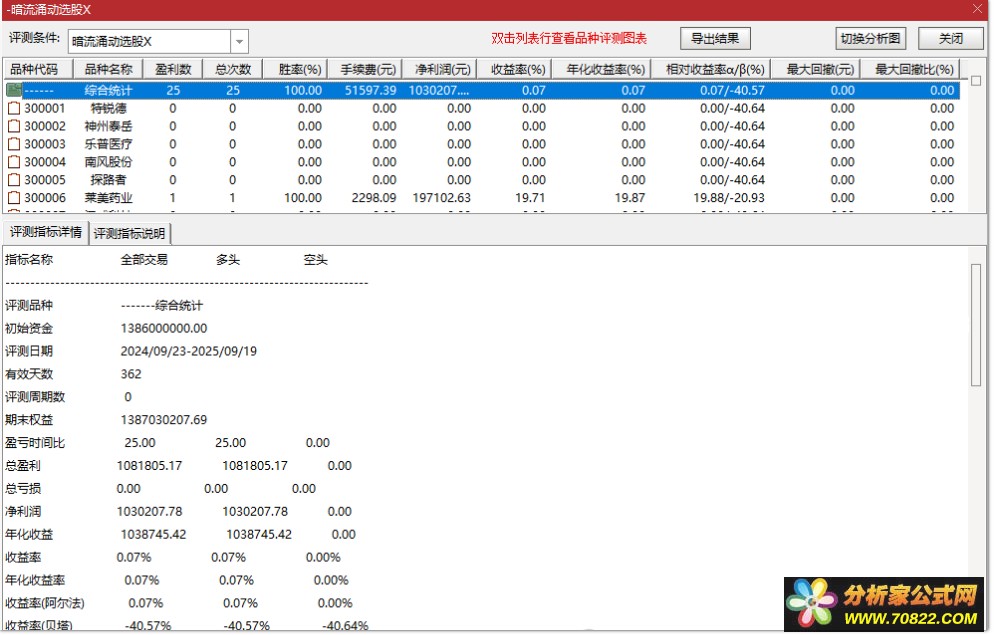
Task: Click the 多头 column heading
Action: click(228, 260)
